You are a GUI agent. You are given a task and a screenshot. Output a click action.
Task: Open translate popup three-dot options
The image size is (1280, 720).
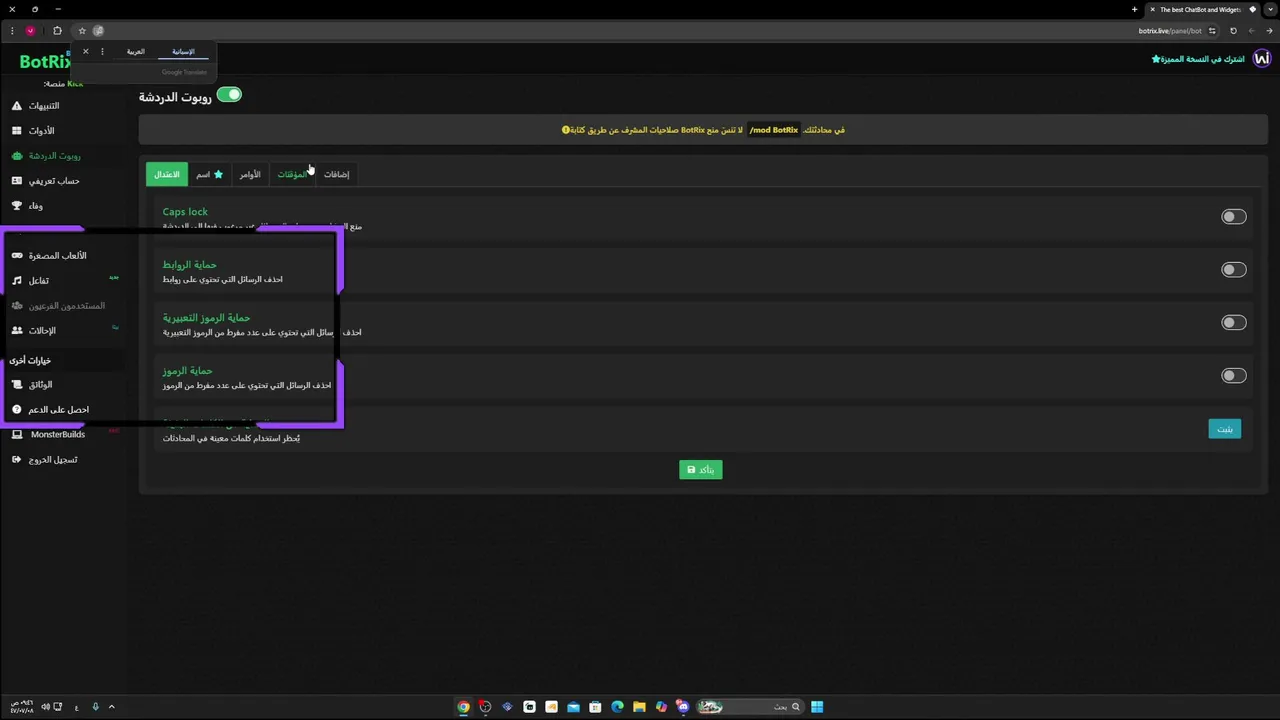102,51
